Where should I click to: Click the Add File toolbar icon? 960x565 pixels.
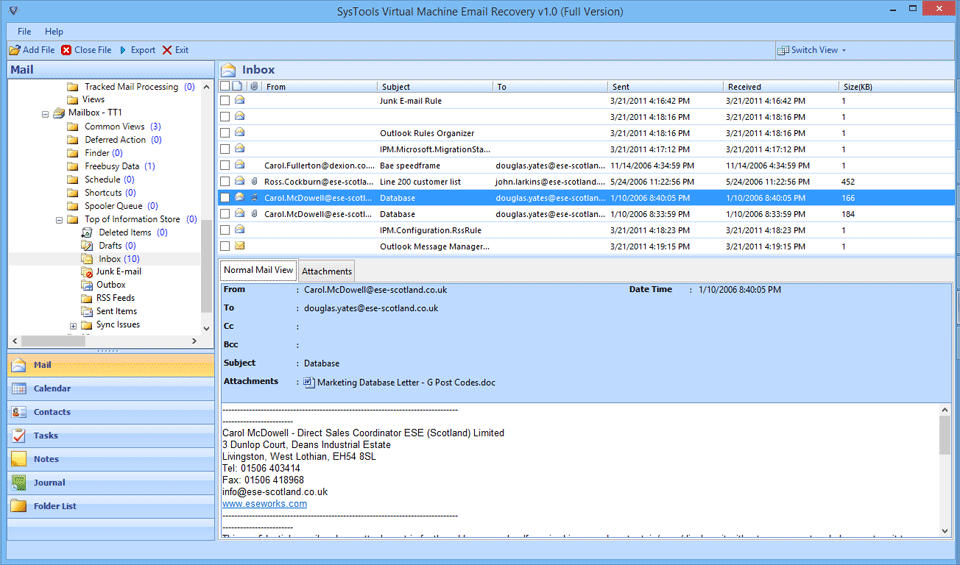[x=15, y=50]
